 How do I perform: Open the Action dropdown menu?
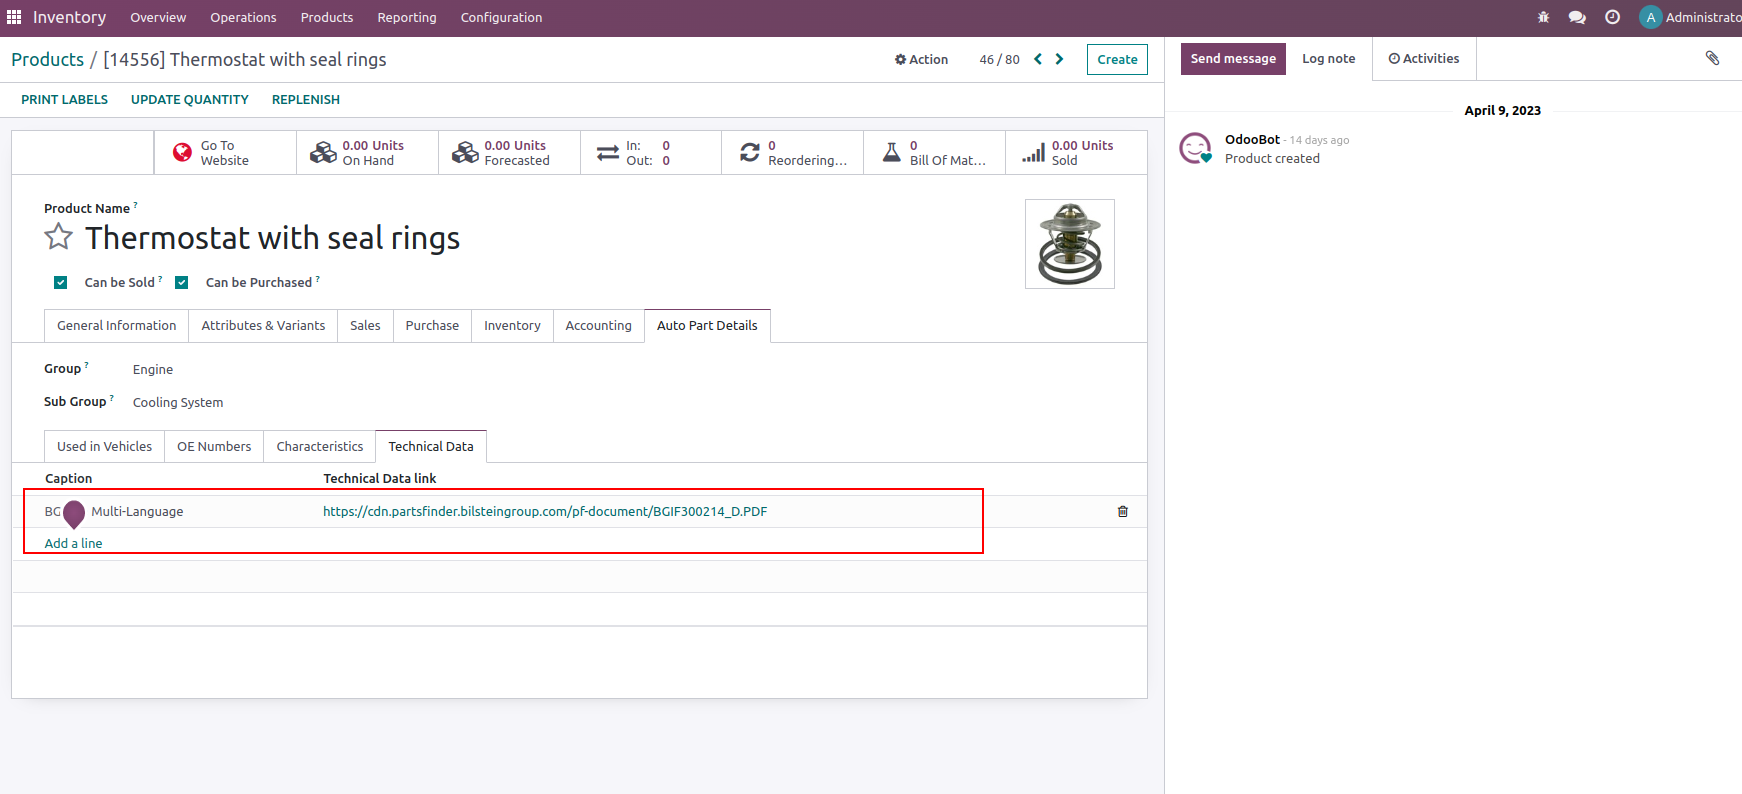click(x=921, y=59)
